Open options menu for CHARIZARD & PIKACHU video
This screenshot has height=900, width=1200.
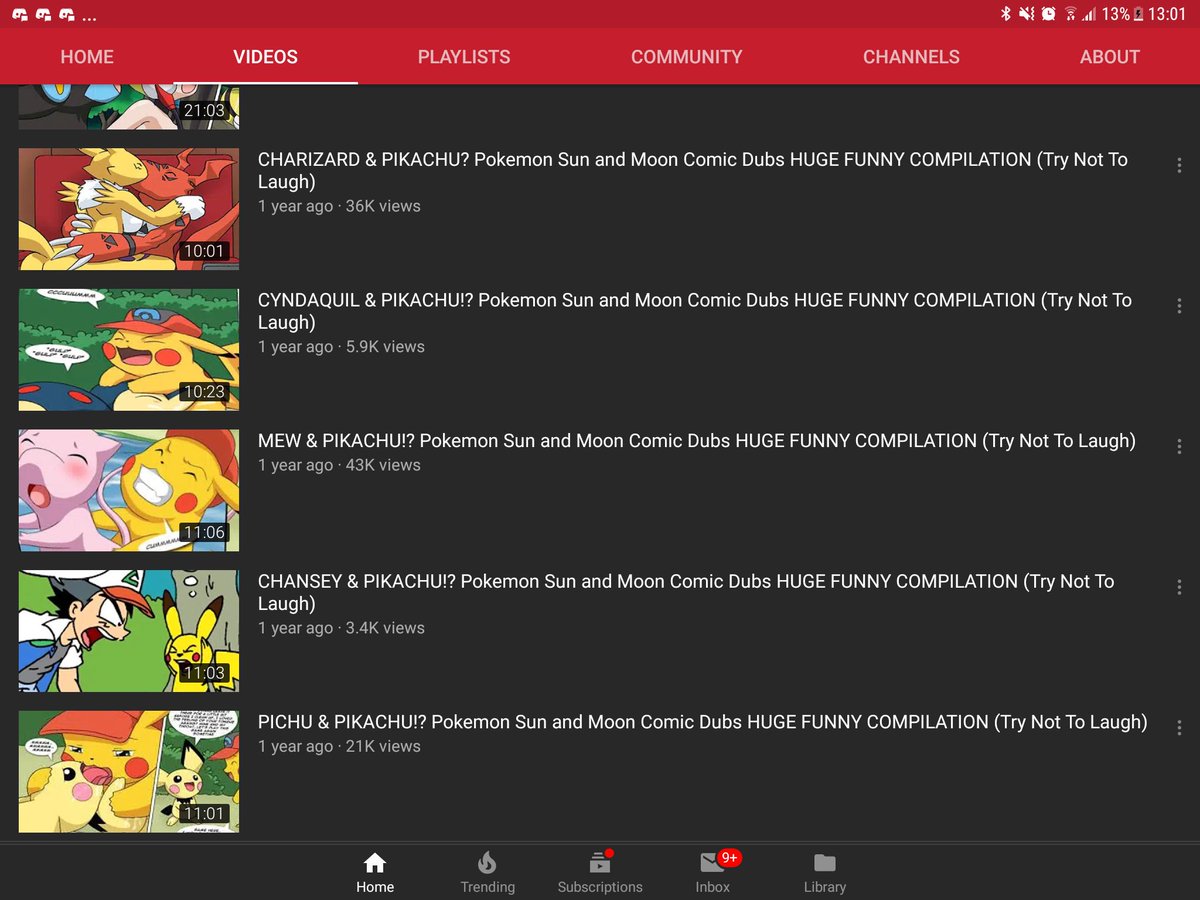[x=1179, y=166]
